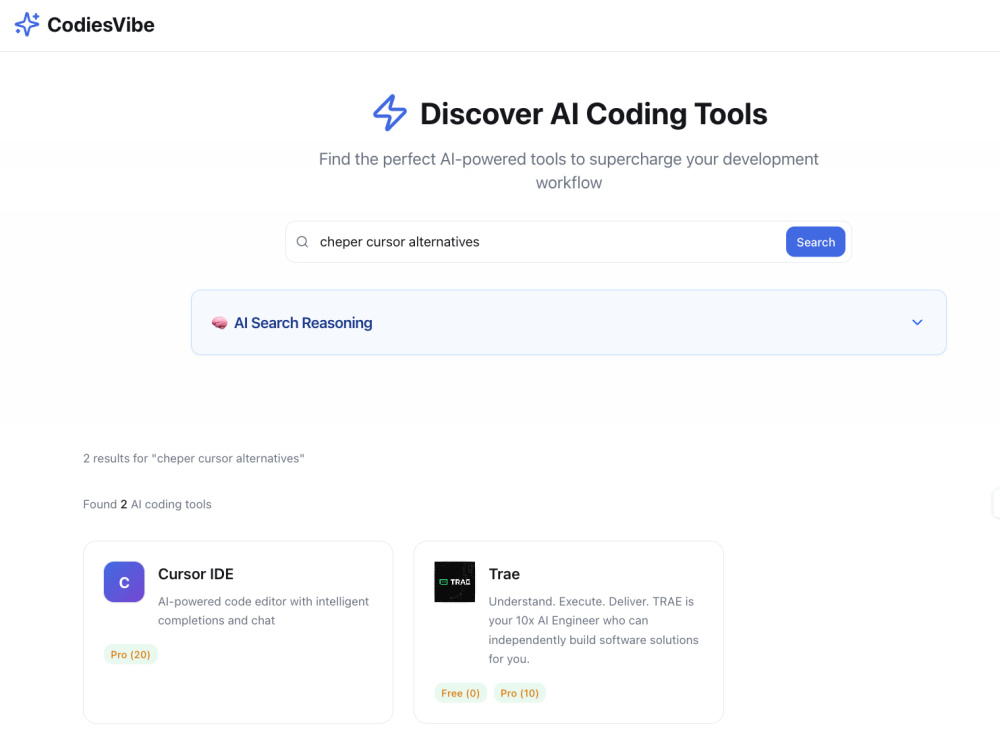The image size is (1000, 750).
Task: Click the lightning bolt icon beside heading
Action: click(x=390, y=113)
